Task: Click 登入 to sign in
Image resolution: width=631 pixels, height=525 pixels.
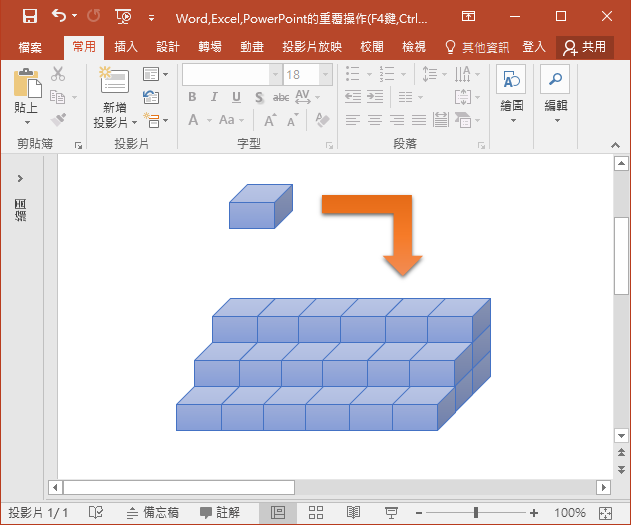Action: 534,47
